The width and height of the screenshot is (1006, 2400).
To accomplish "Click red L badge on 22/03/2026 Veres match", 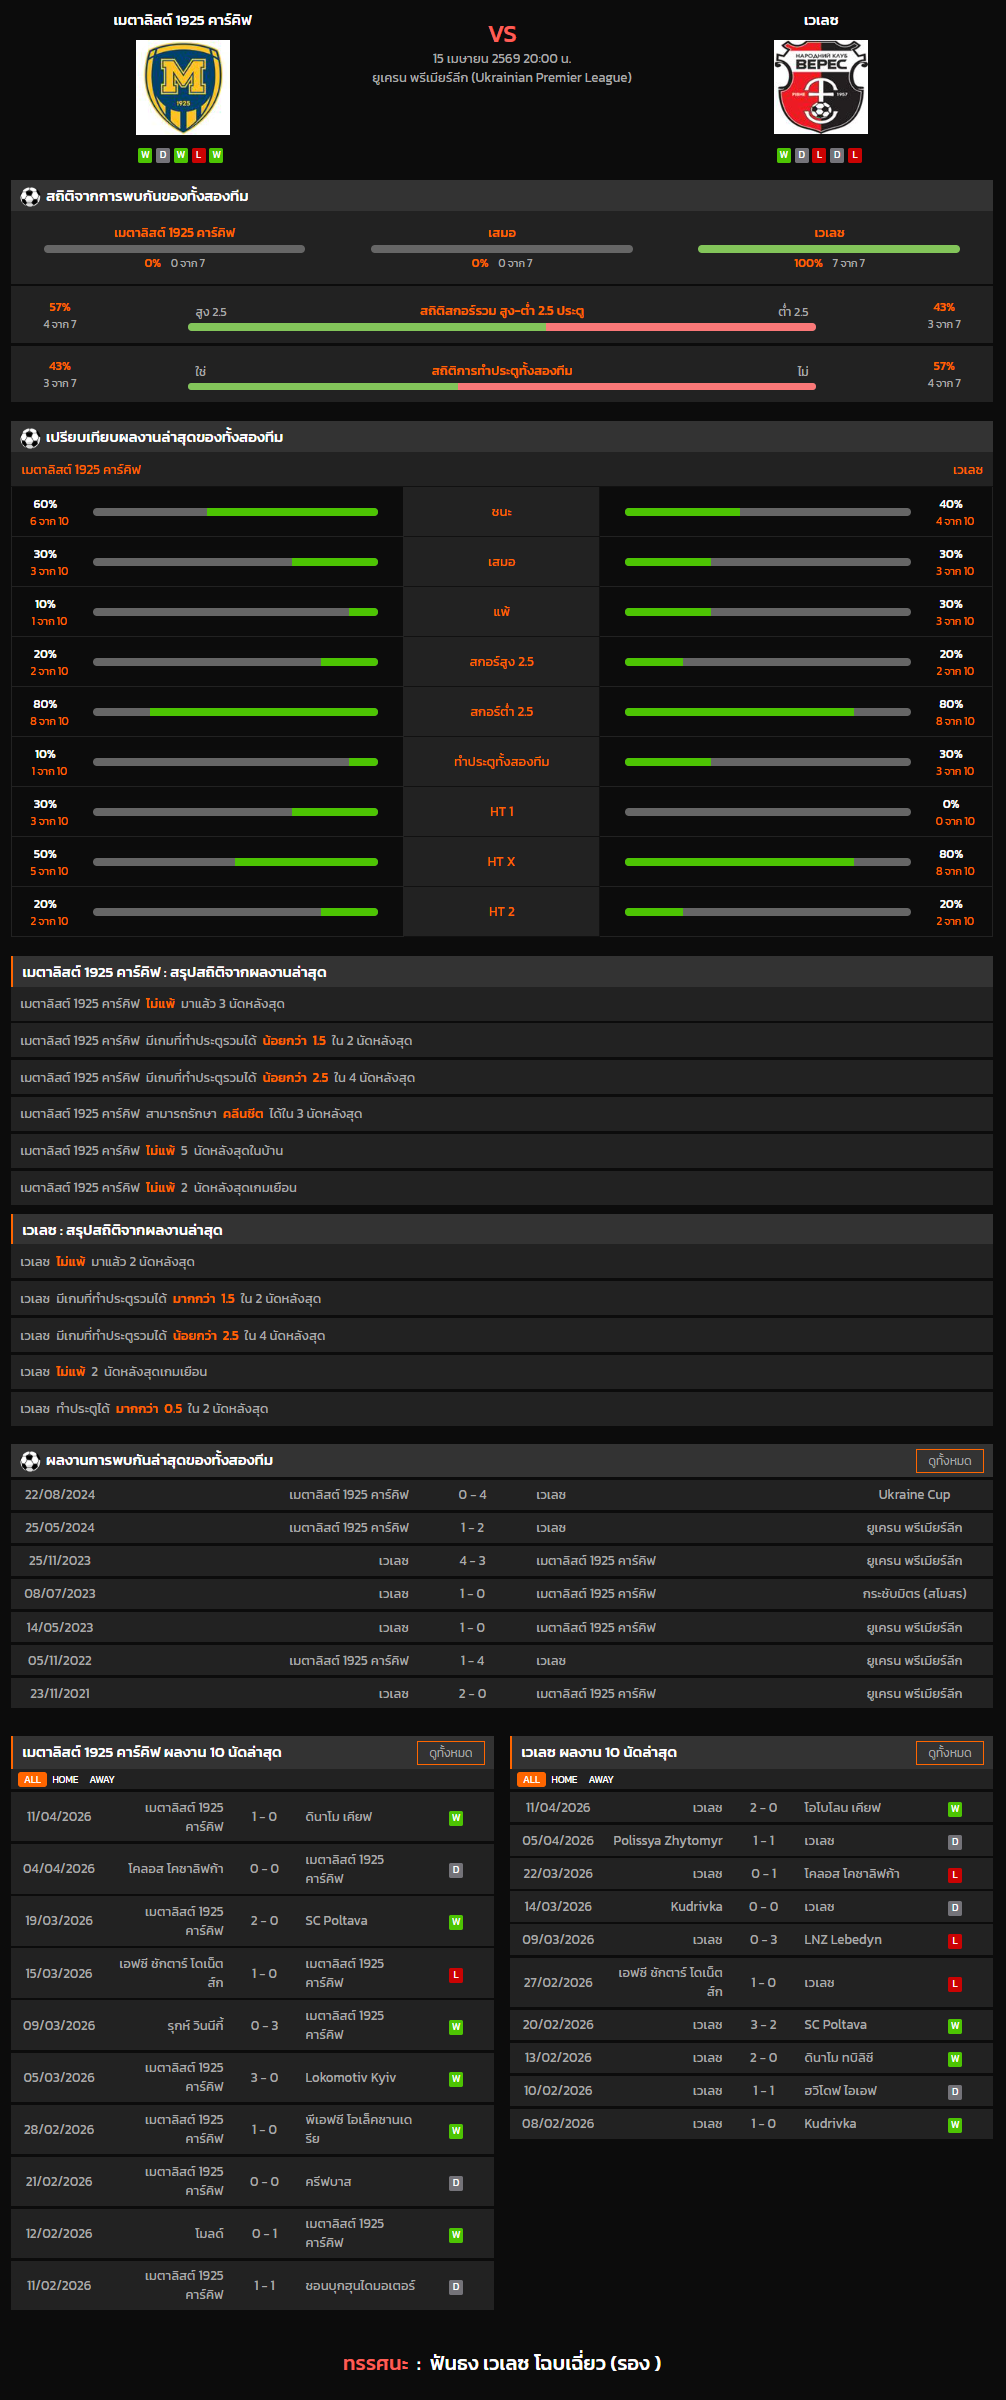I will pos(955,1875).
